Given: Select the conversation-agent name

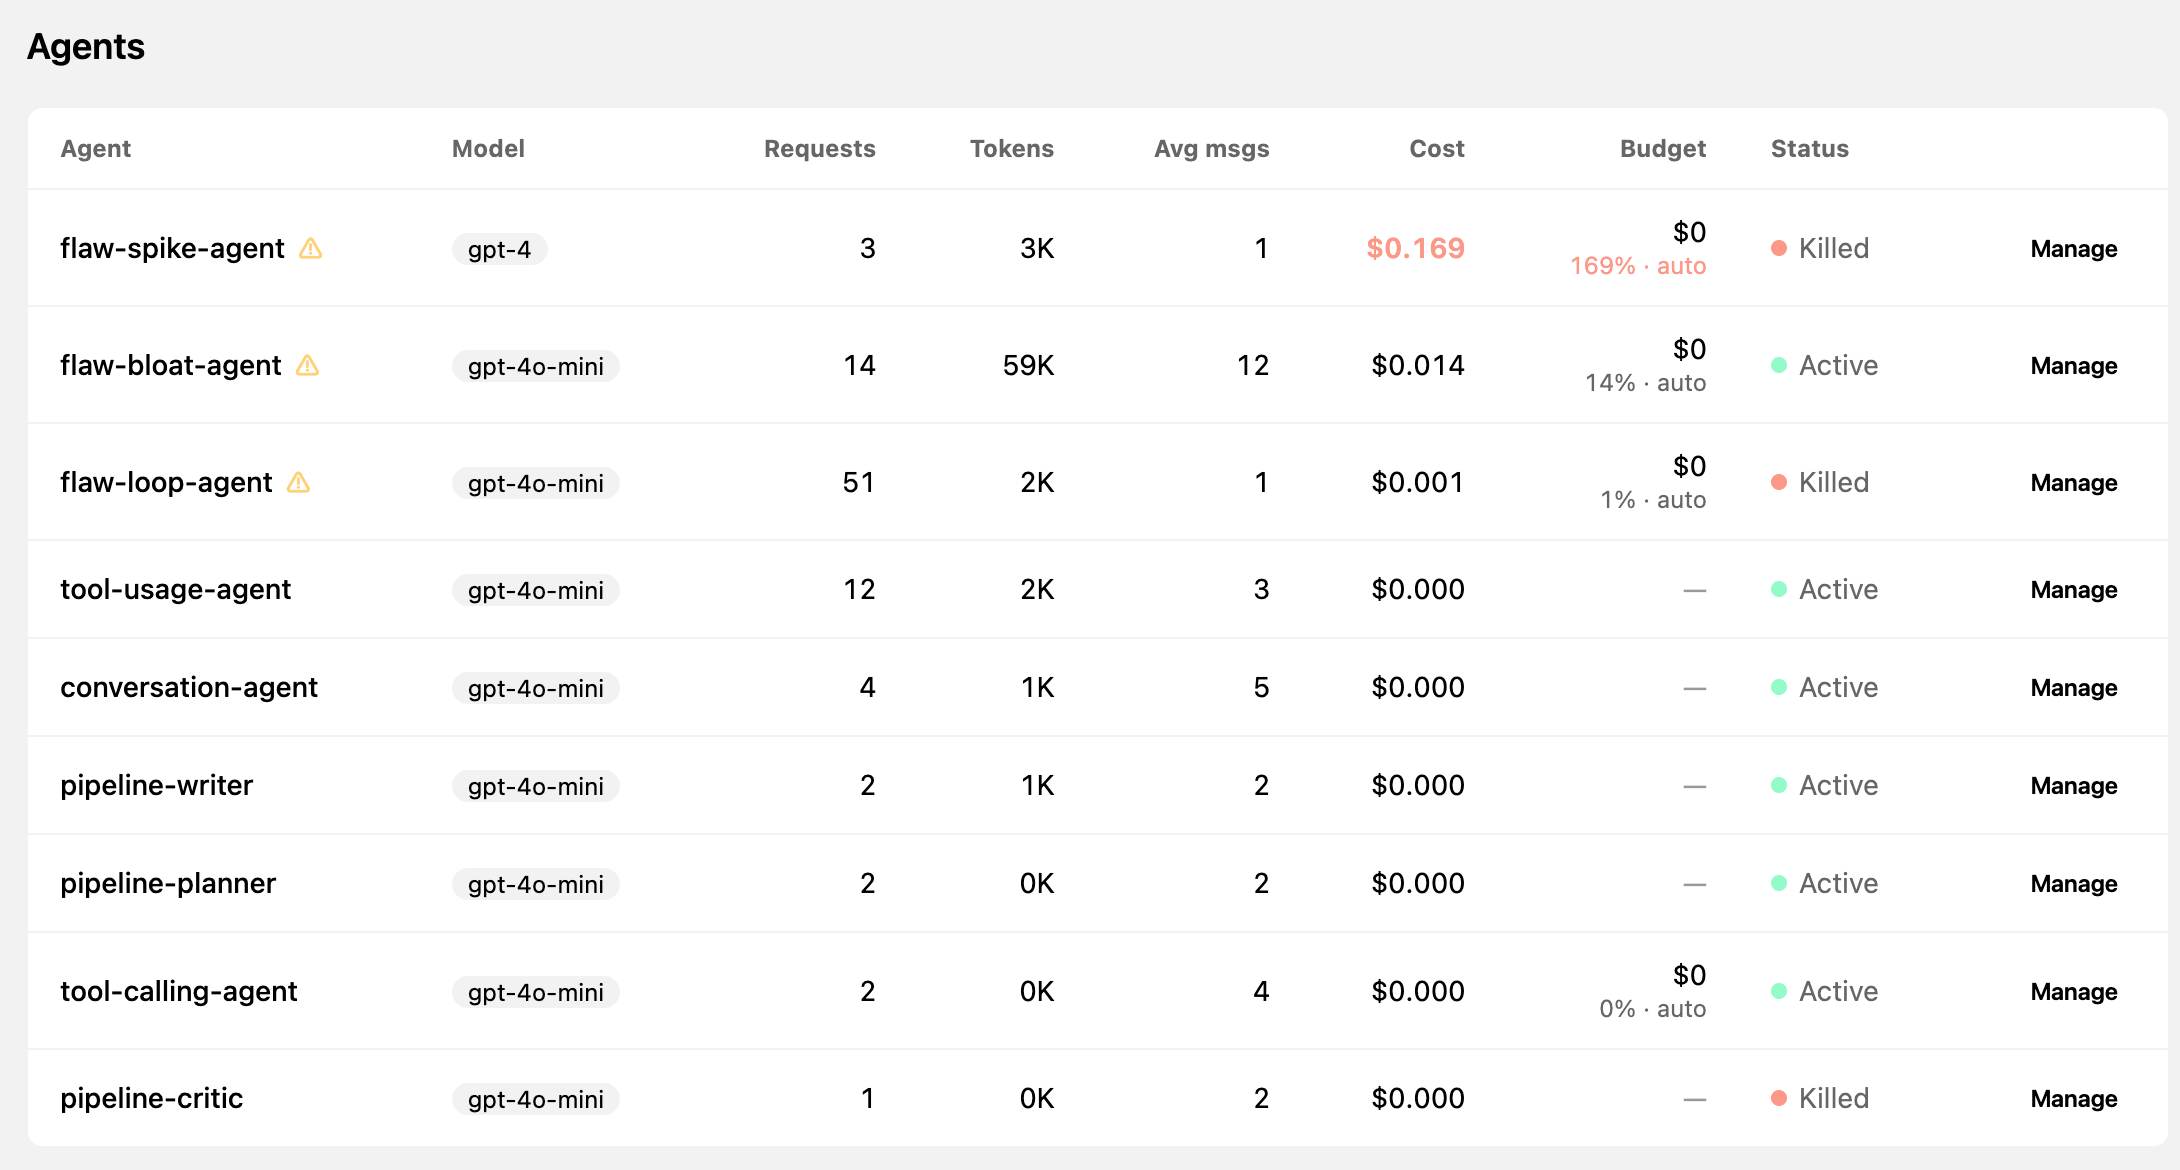Looking at the screenshot, I should click(189, 687).
